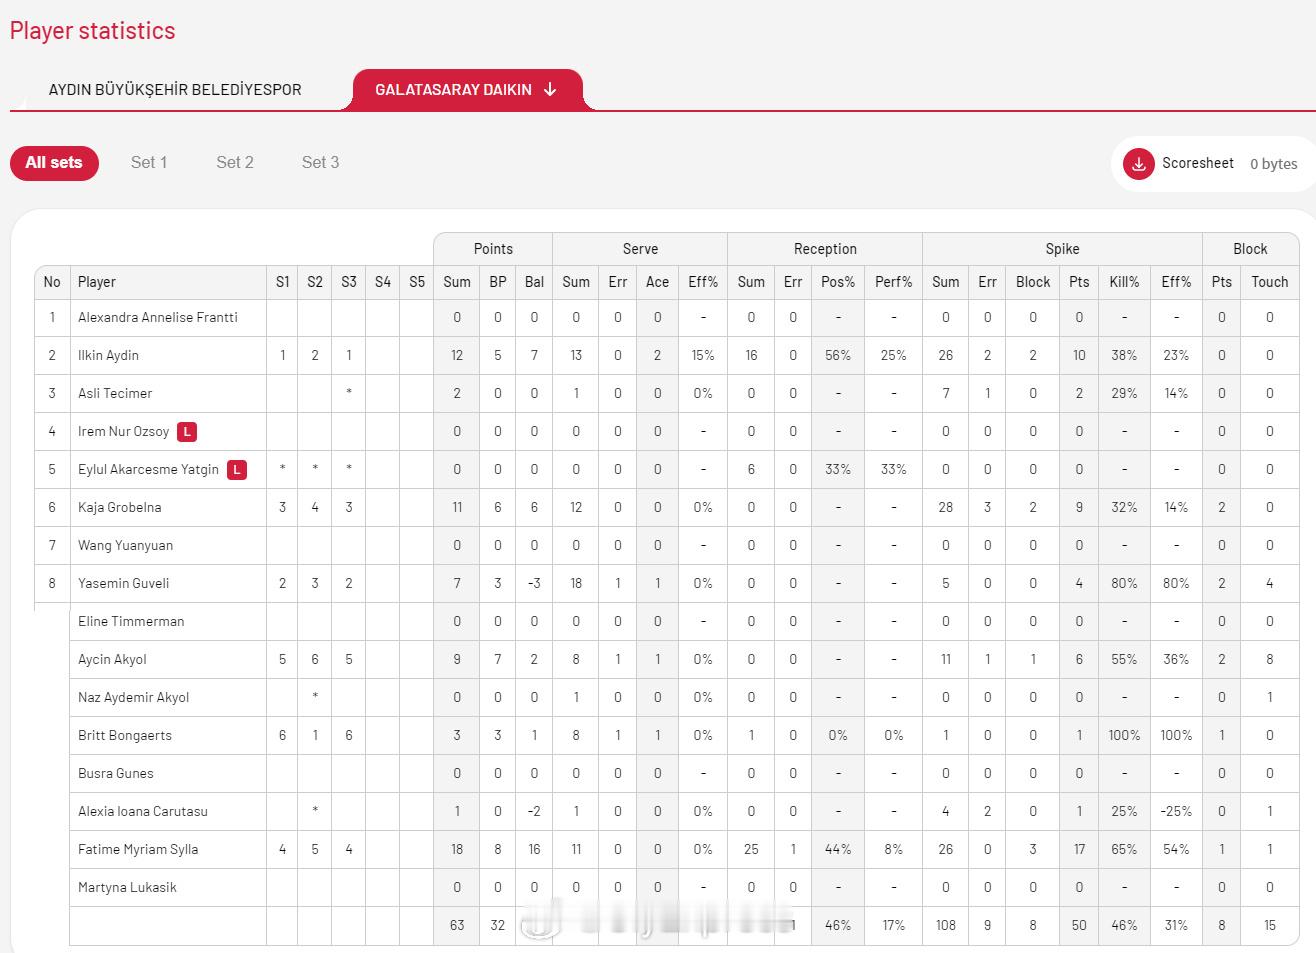
Task: Click Alexia Ioana Carutasu's -25% spike efficiency
Action: 1176,811
